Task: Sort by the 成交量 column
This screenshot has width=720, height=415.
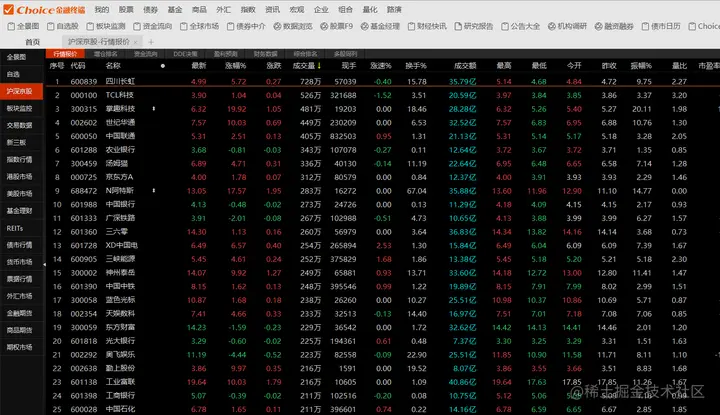Action: pyautogui.click(x=307, y=66)
